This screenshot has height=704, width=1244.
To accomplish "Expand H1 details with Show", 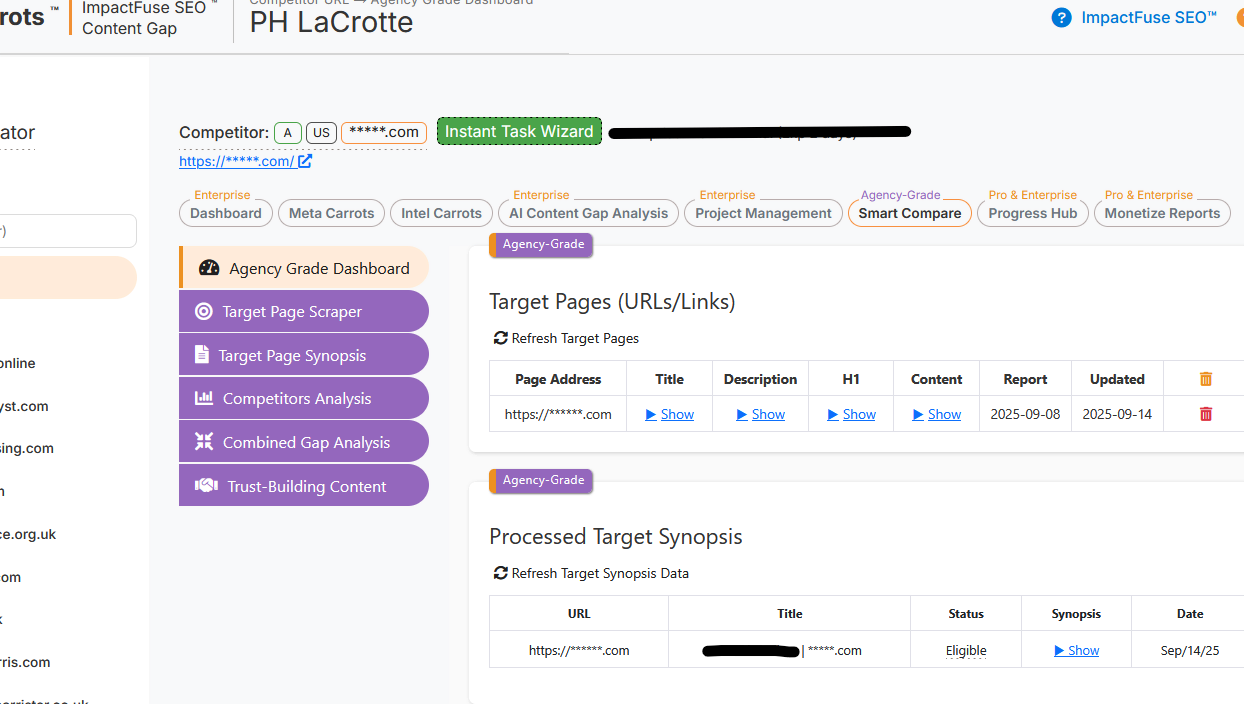I will click(x=852, y=414).
